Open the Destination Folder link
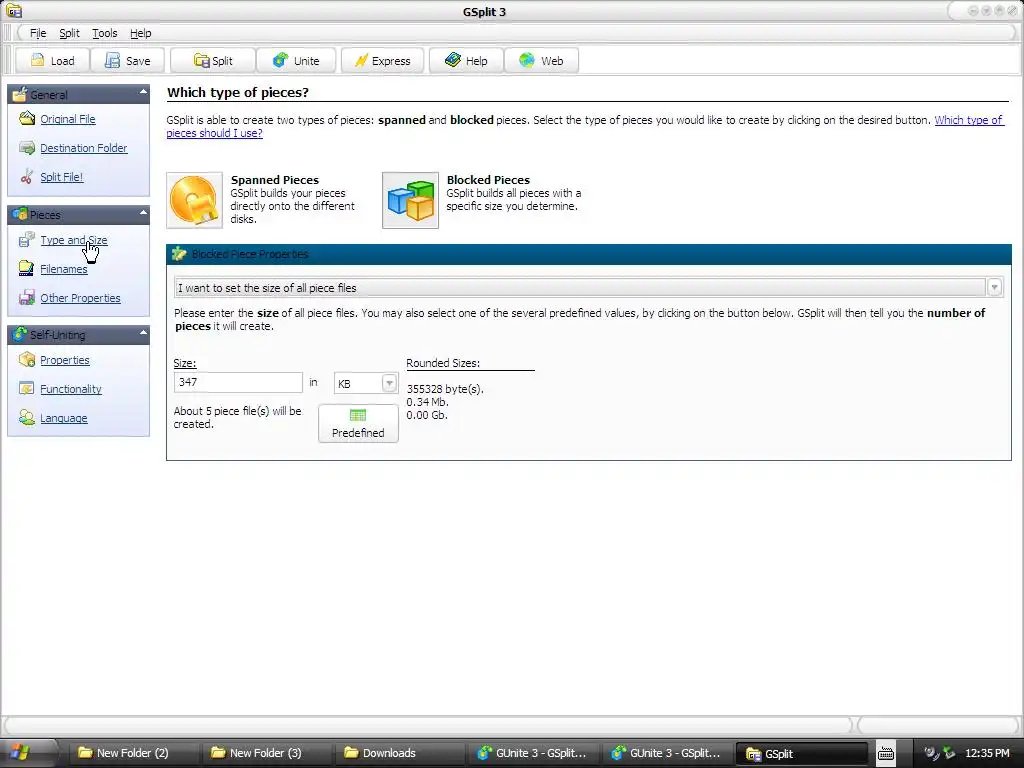This screenshot has height=768, width=1024. click(84, 148)
